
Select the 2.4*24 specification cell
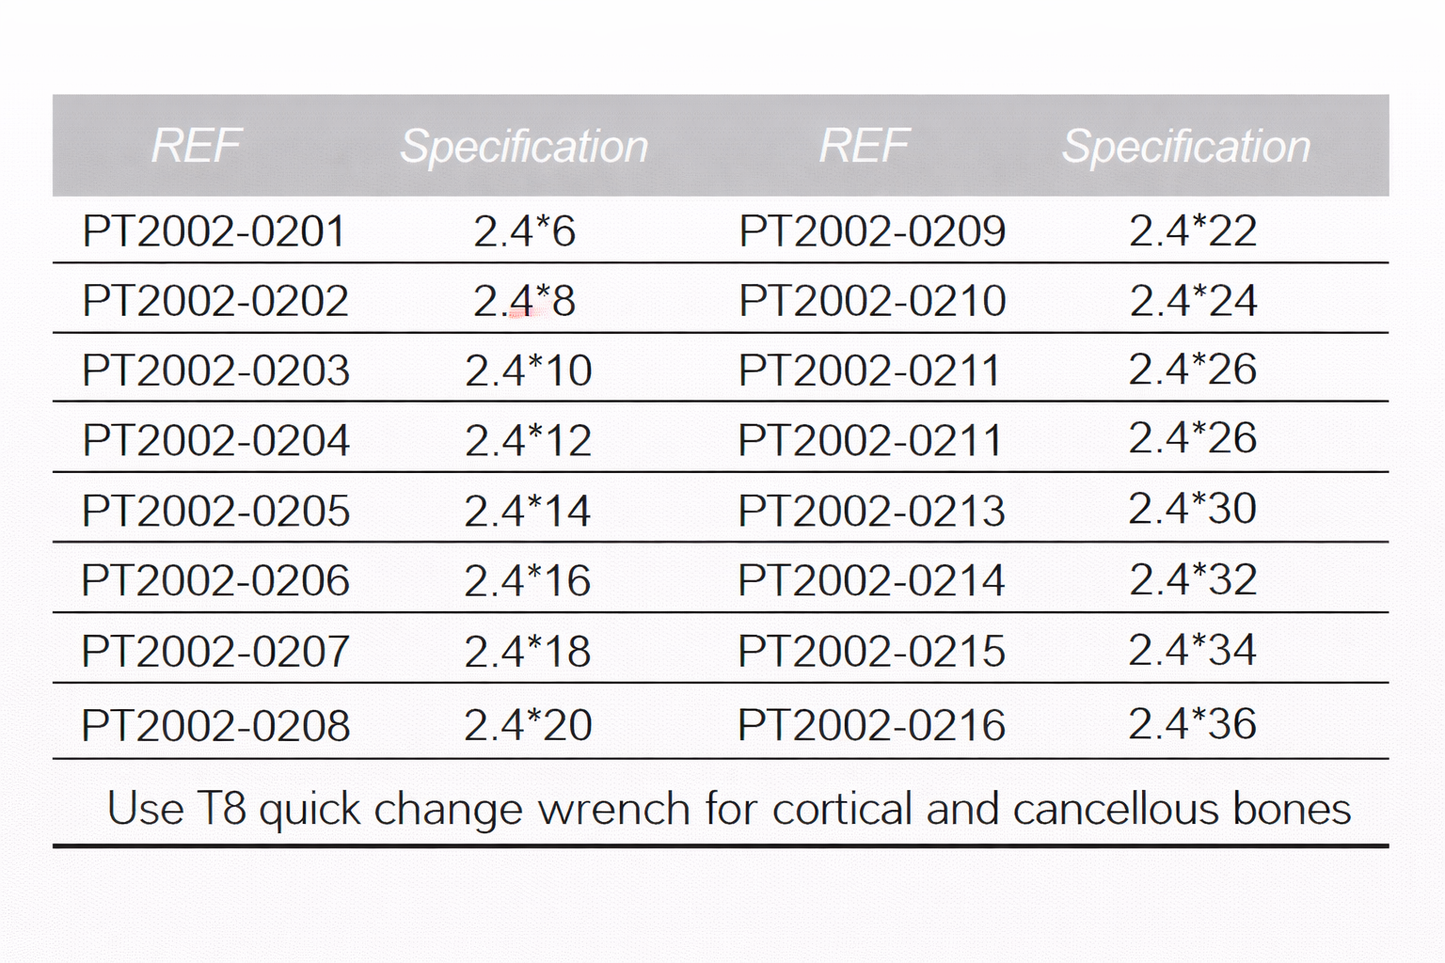pyautogui.click(x=1193, y=301)
